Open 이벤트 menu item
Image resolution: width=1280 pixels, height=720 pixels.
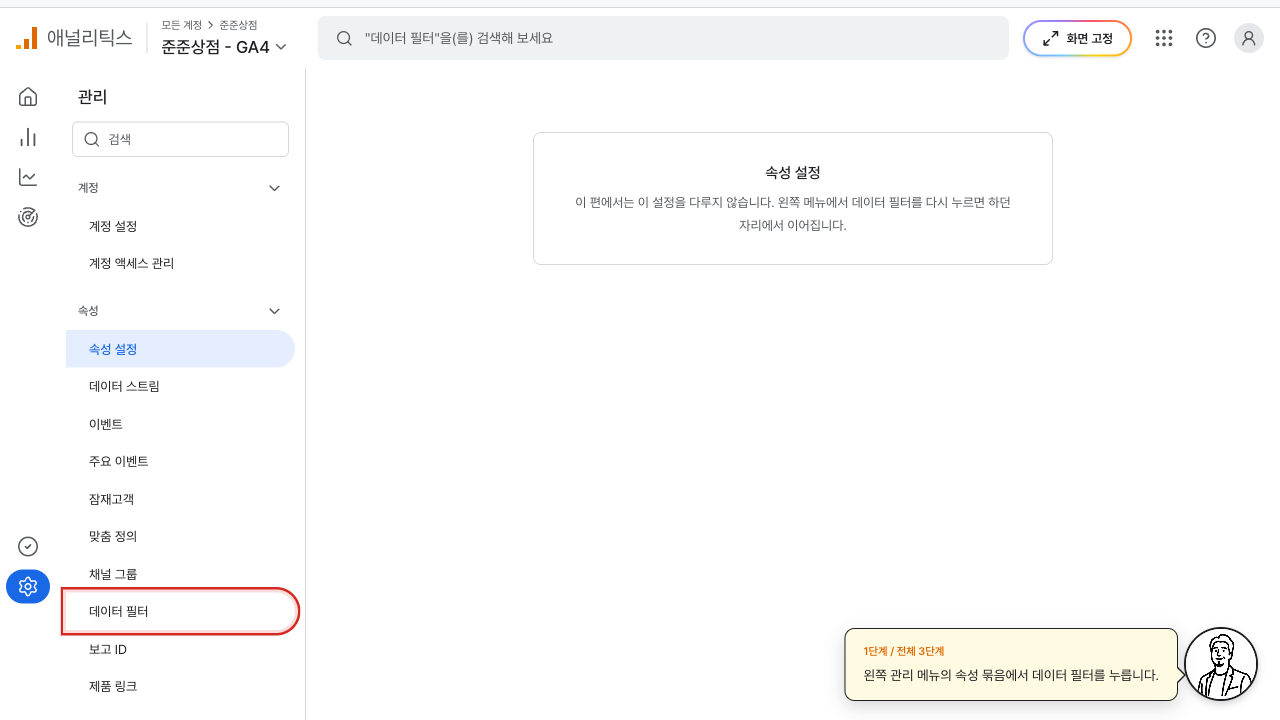[x=180, y=424]
